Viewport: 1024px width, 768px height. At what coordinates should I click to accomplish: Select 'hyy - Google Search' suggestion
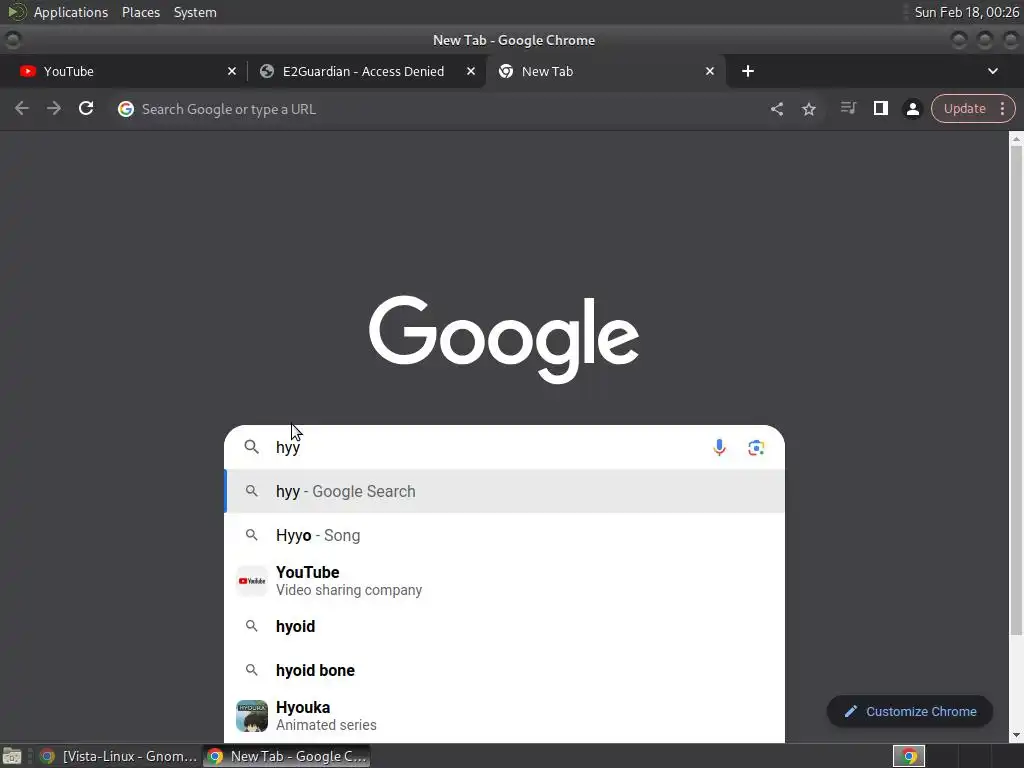pyautogui.click(x=504, y=491)
